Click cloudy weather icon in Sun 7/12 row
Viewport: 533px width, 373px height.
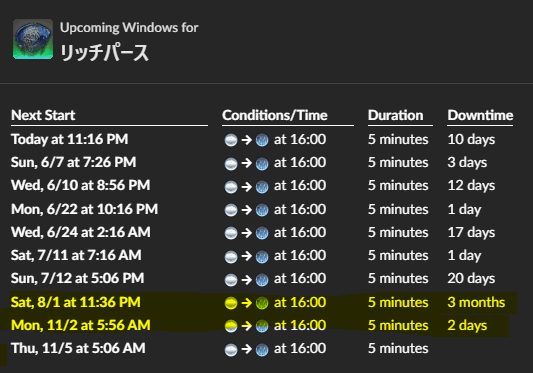tap(231, 279)
